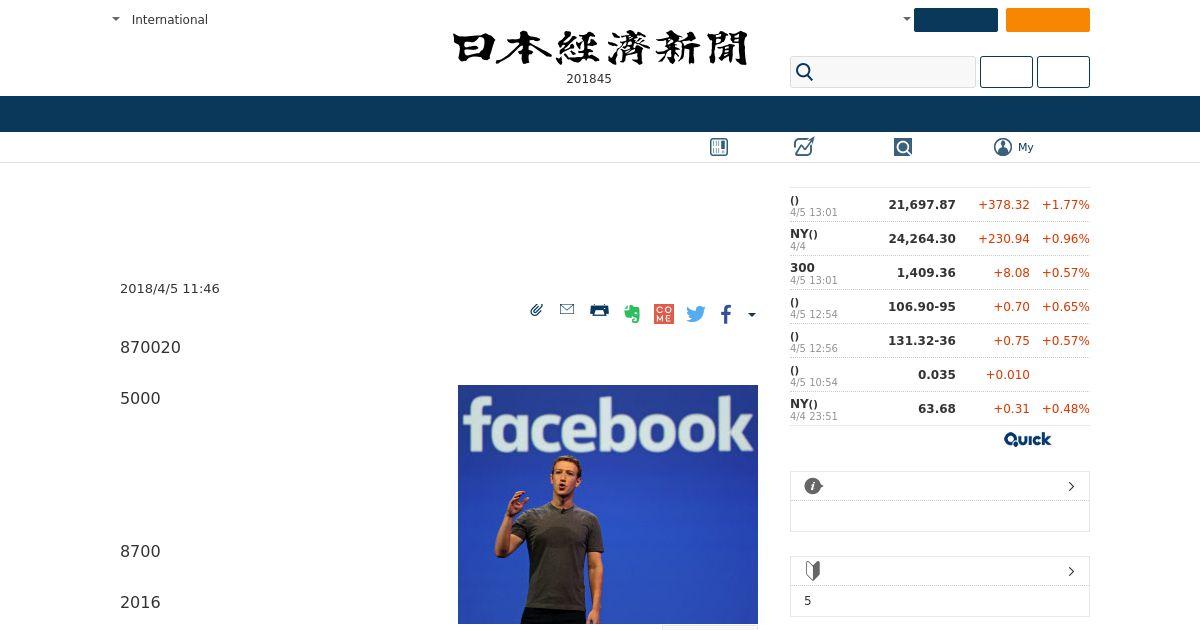Open the Facebook Zuckerberg article photo
Viewport: 1200px width, 630px height.
click(608, 504)
